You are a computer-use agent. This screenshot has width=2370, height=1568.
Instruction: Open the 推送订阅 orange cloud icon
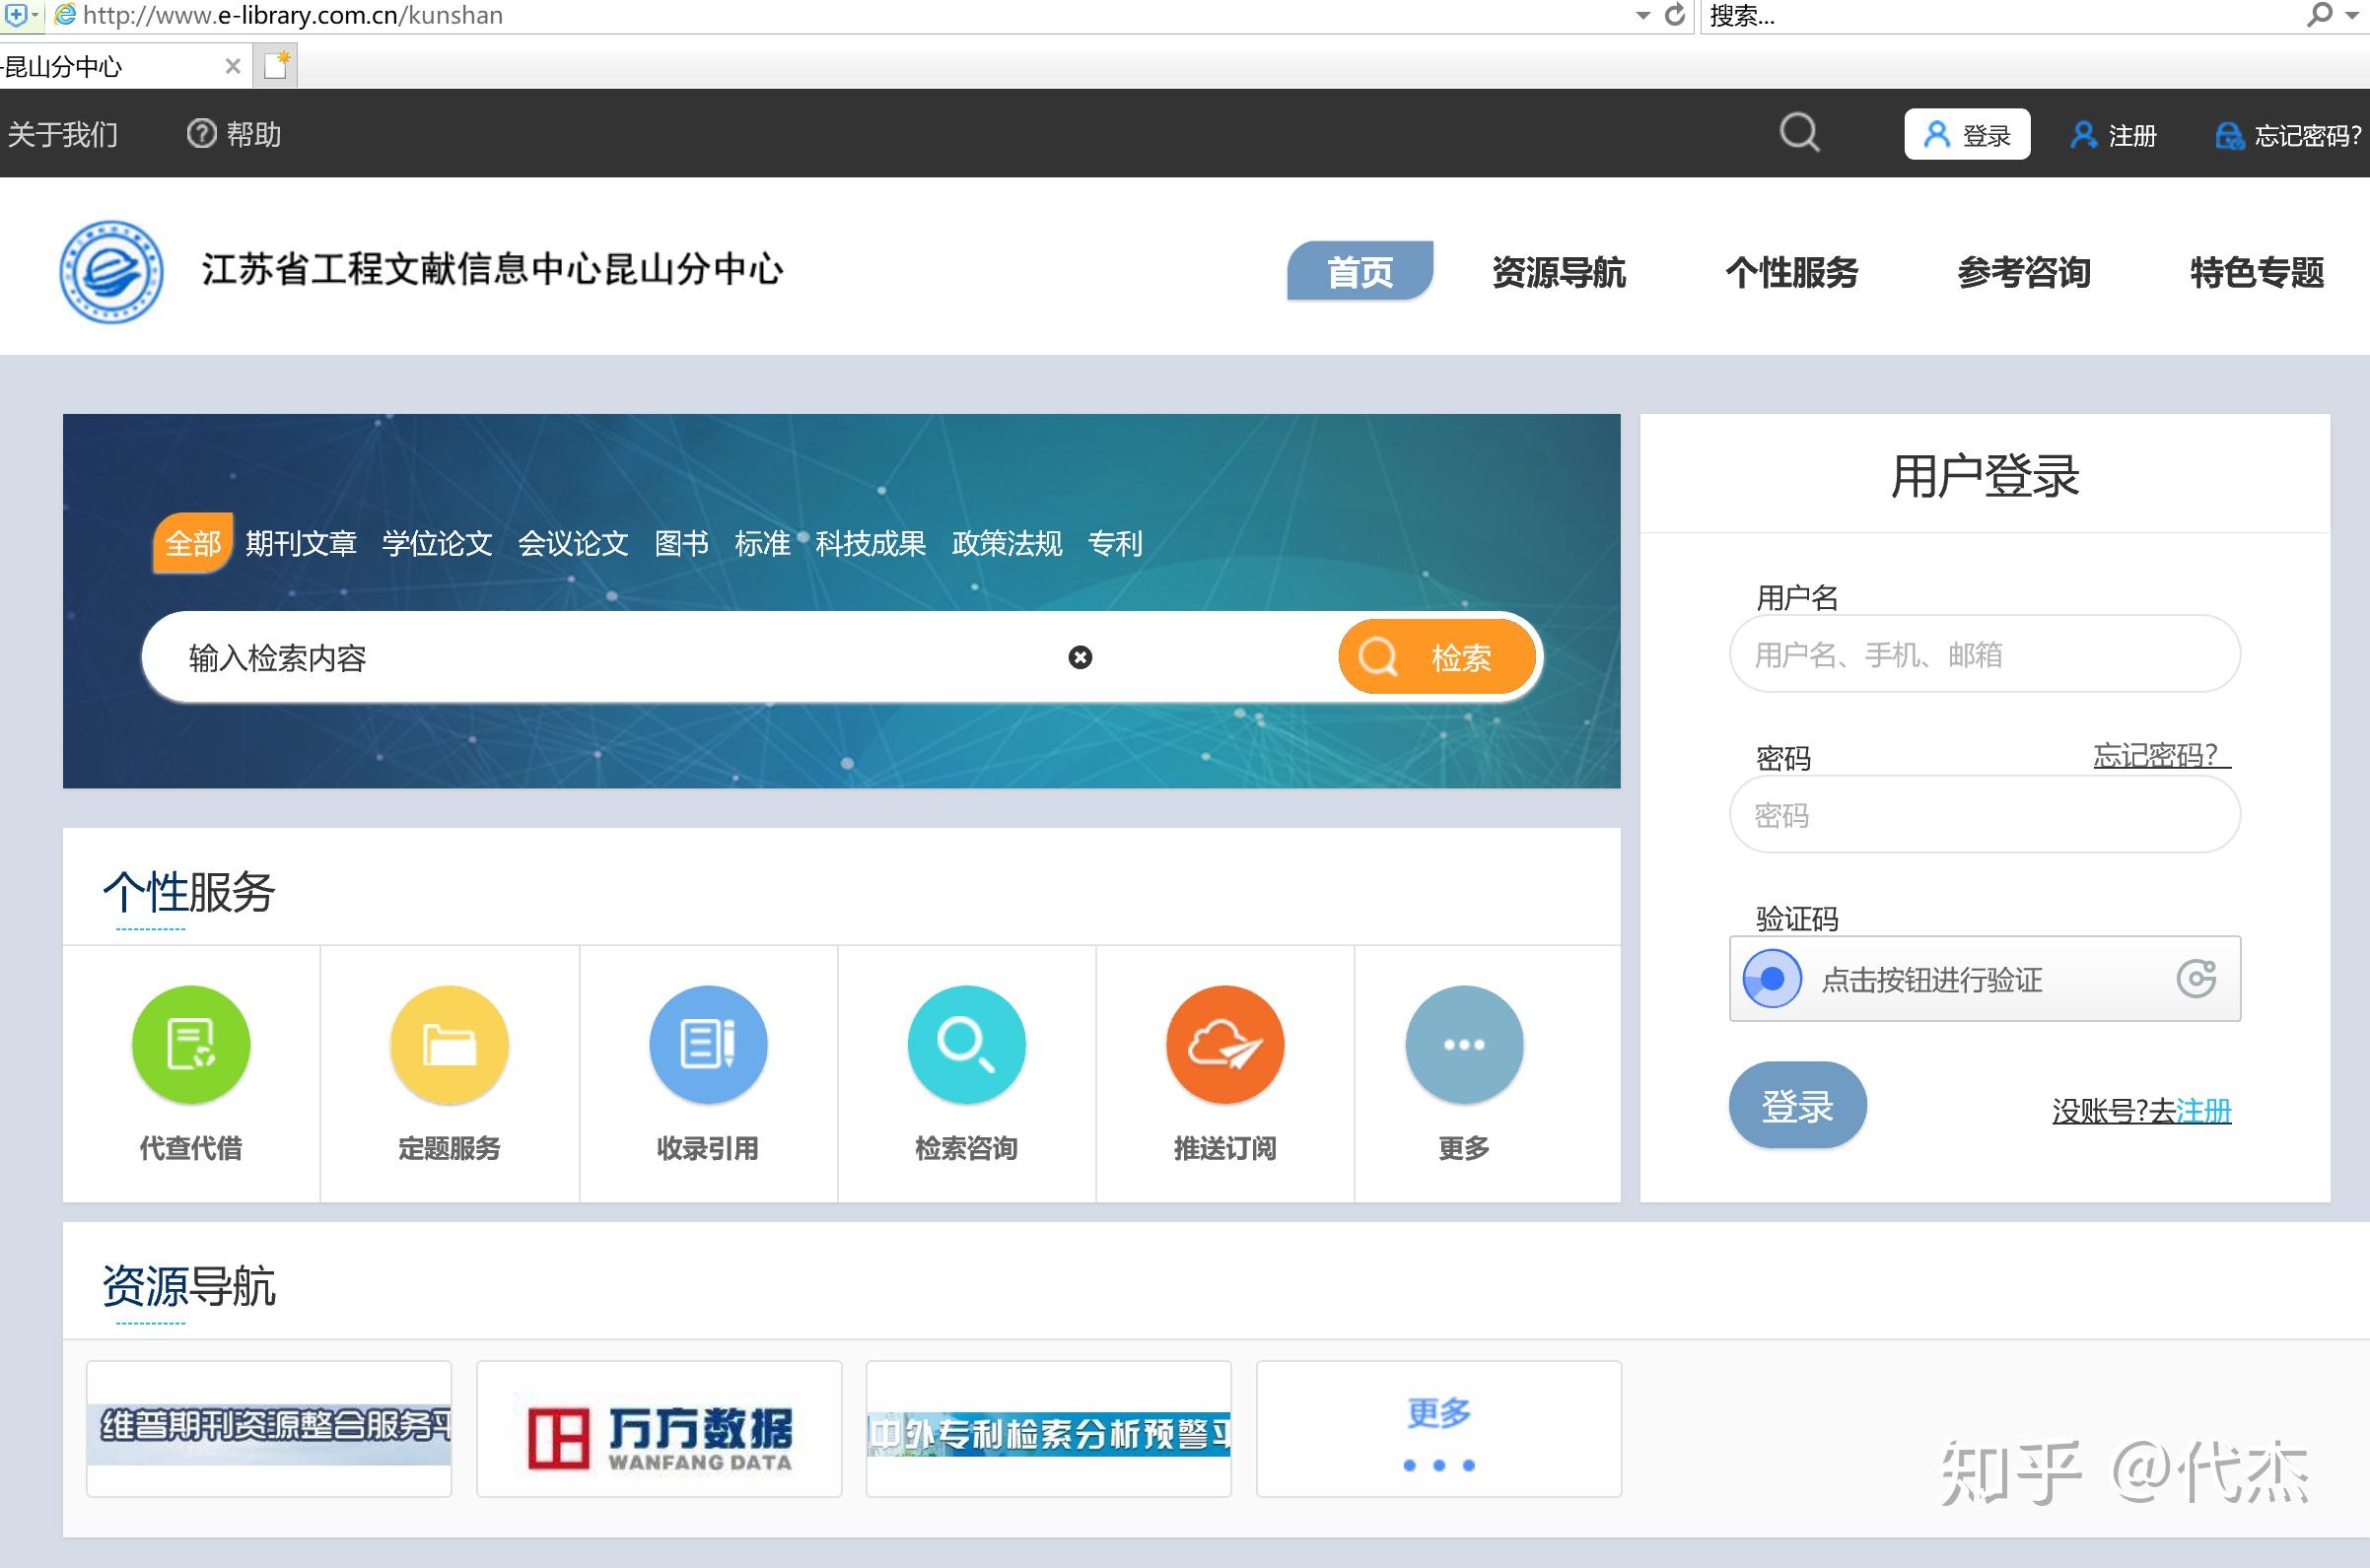click(1225, 1044)
